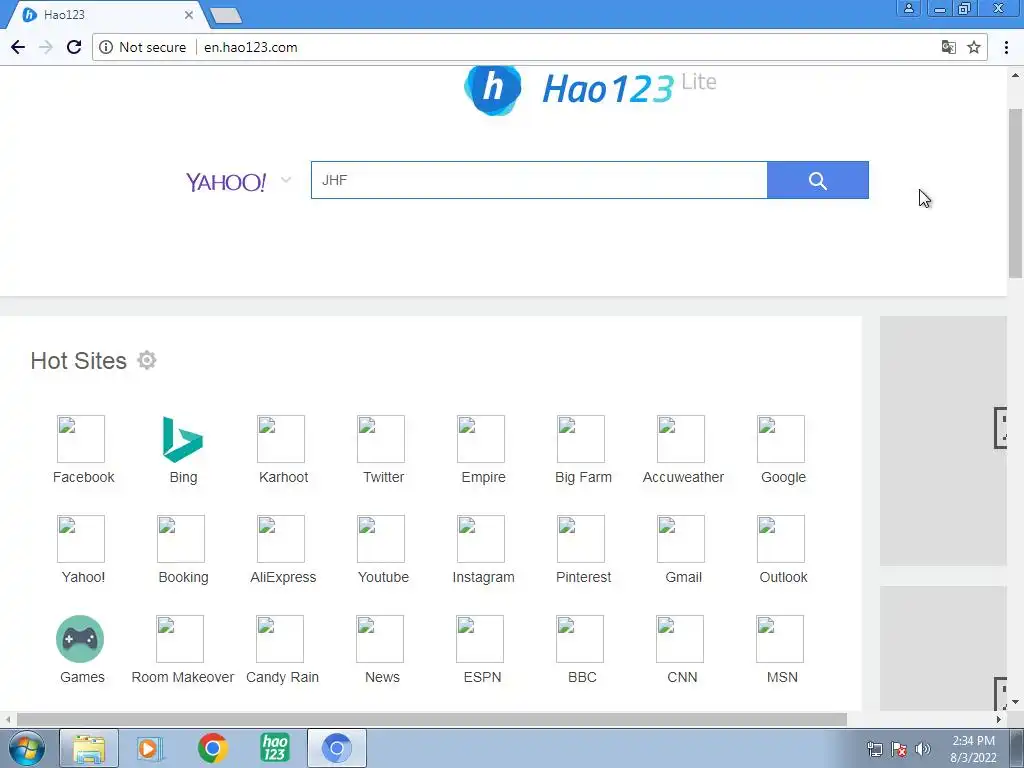Open the Candy Rain icon
This screenshot has height=768, width=1024.
tap(280, 639)
